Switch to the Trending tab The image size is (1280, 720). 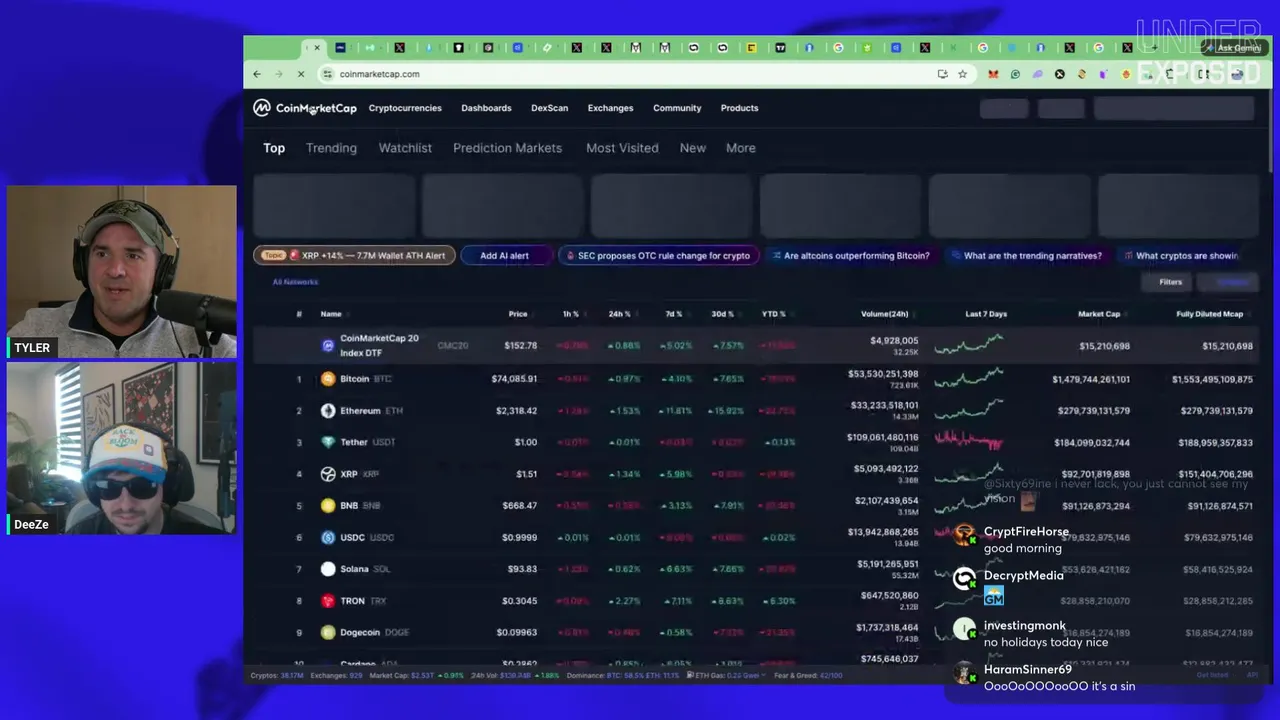331,148
